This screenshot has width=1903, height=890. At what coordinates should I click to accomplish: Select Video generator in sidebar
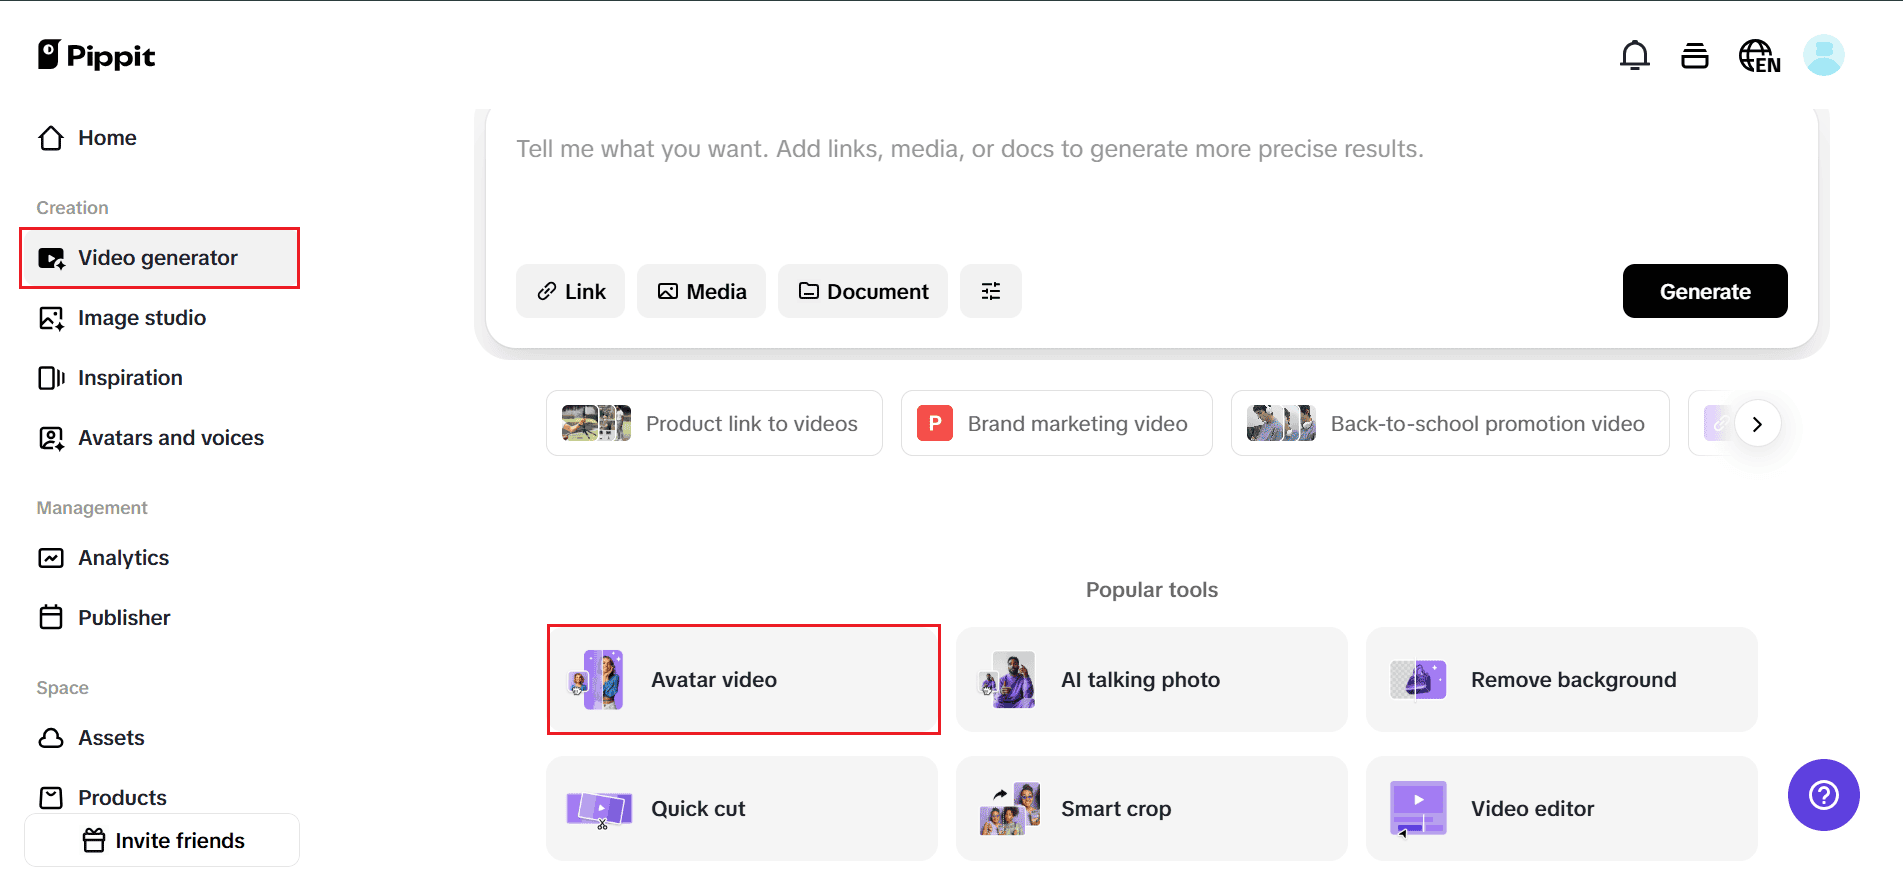point(160,258)
